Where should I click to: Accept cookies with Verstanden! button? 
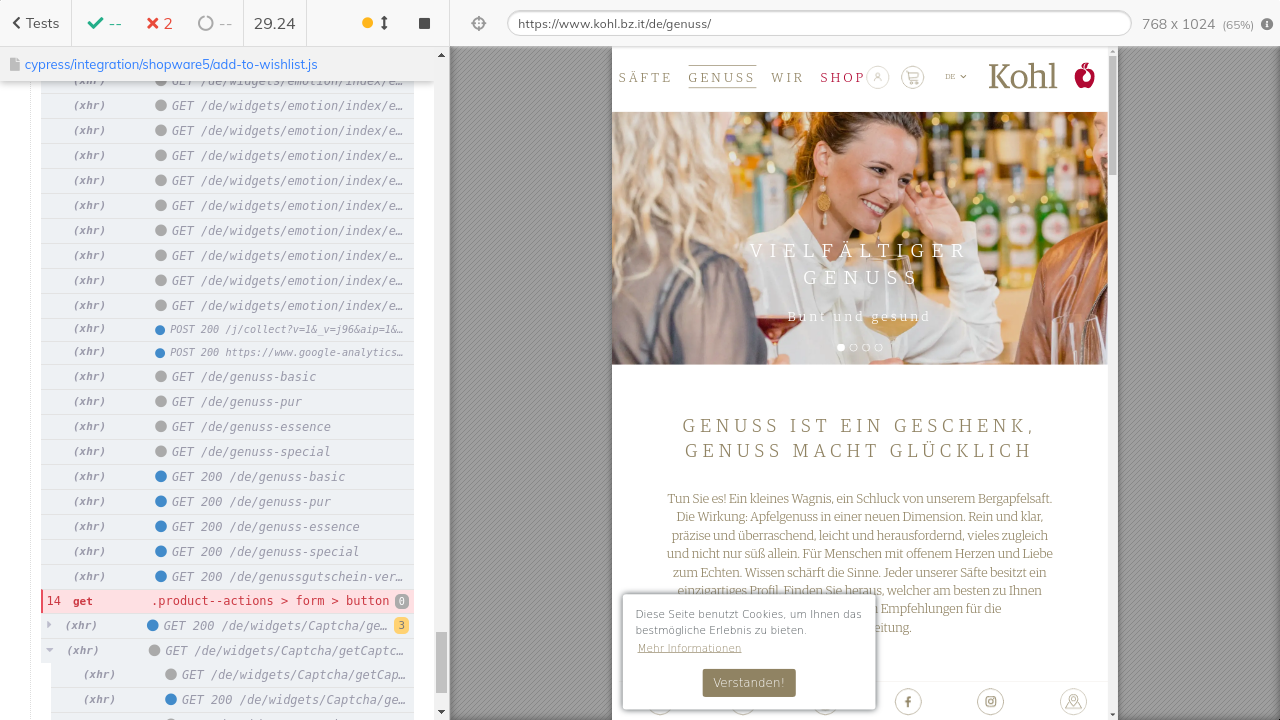tap(749, 683)
